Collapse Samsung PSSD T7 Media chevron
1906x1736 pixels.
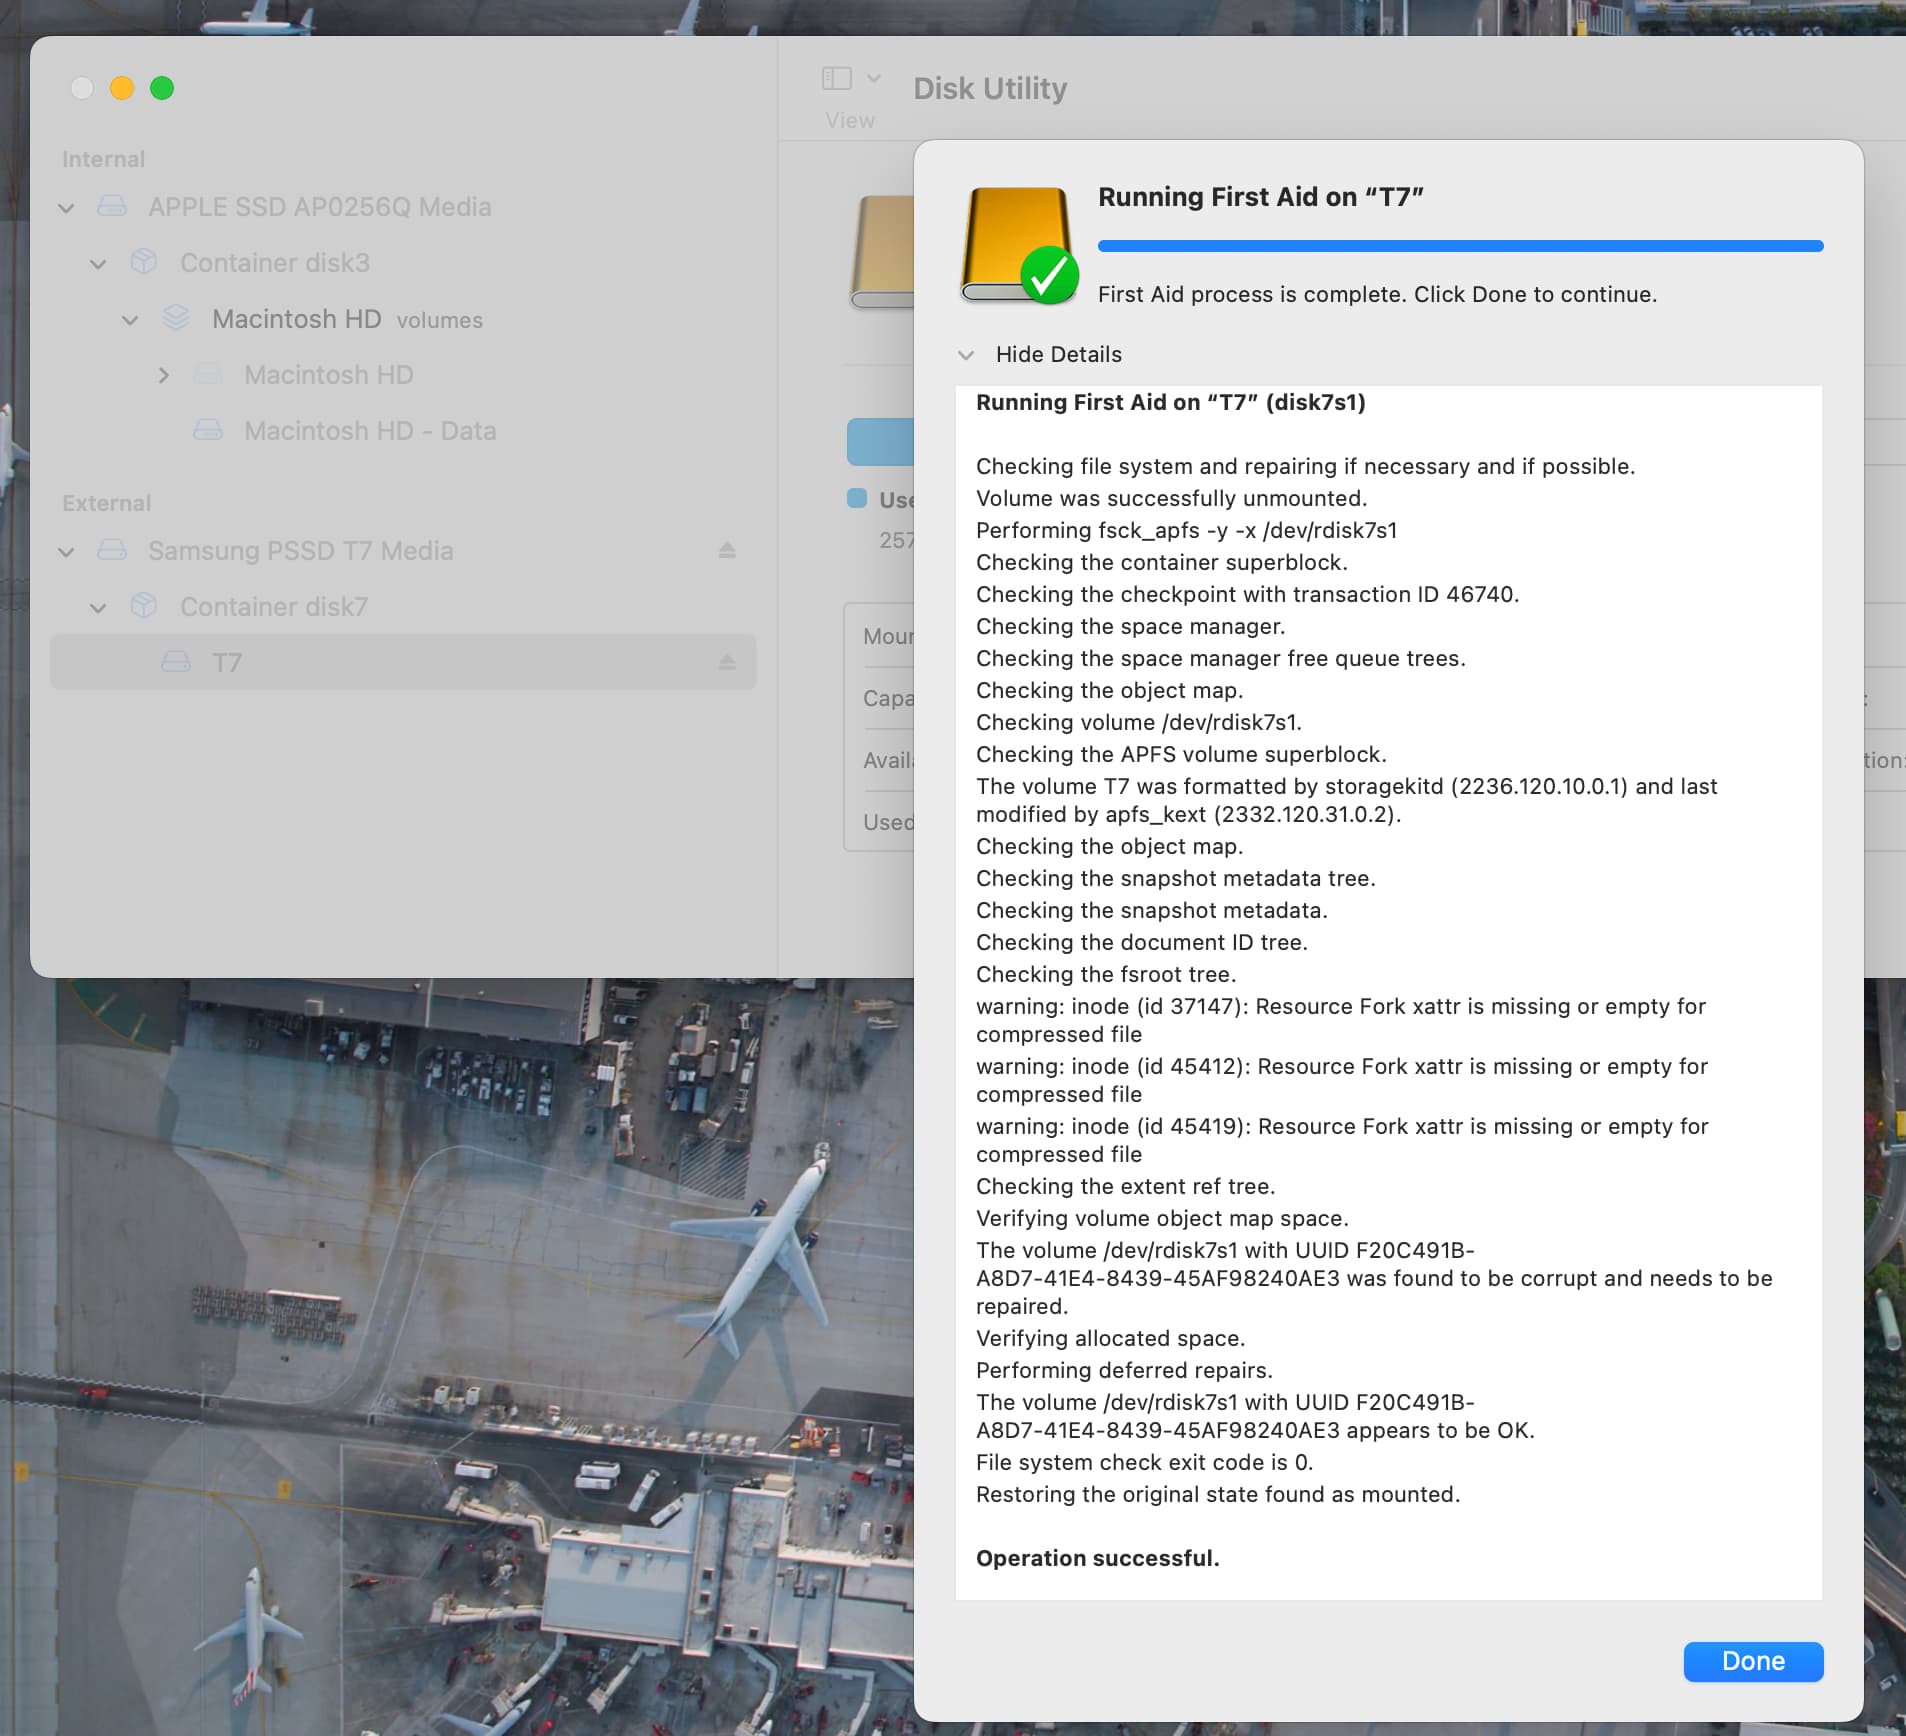pos(66,552)
